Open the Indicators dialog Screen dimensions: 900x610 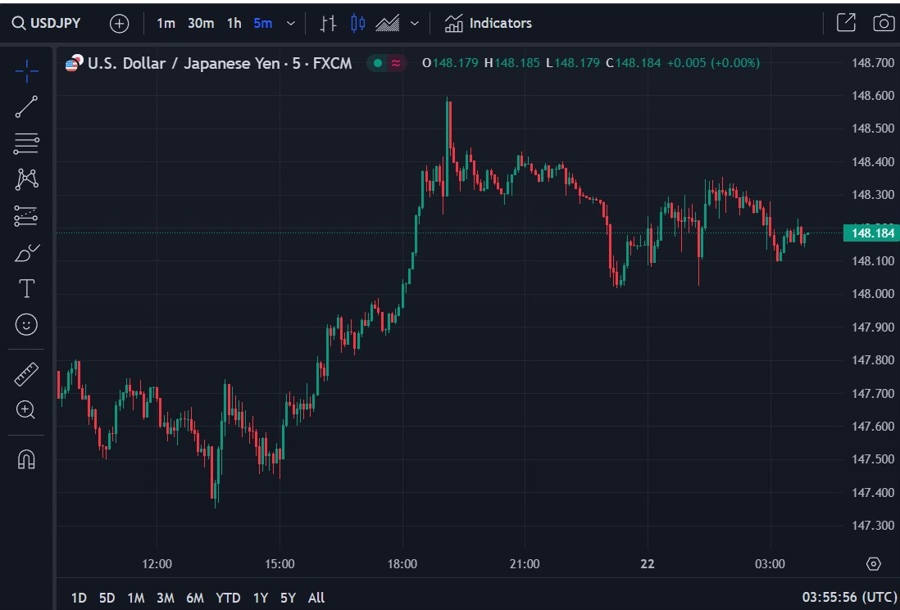point(488,24)
